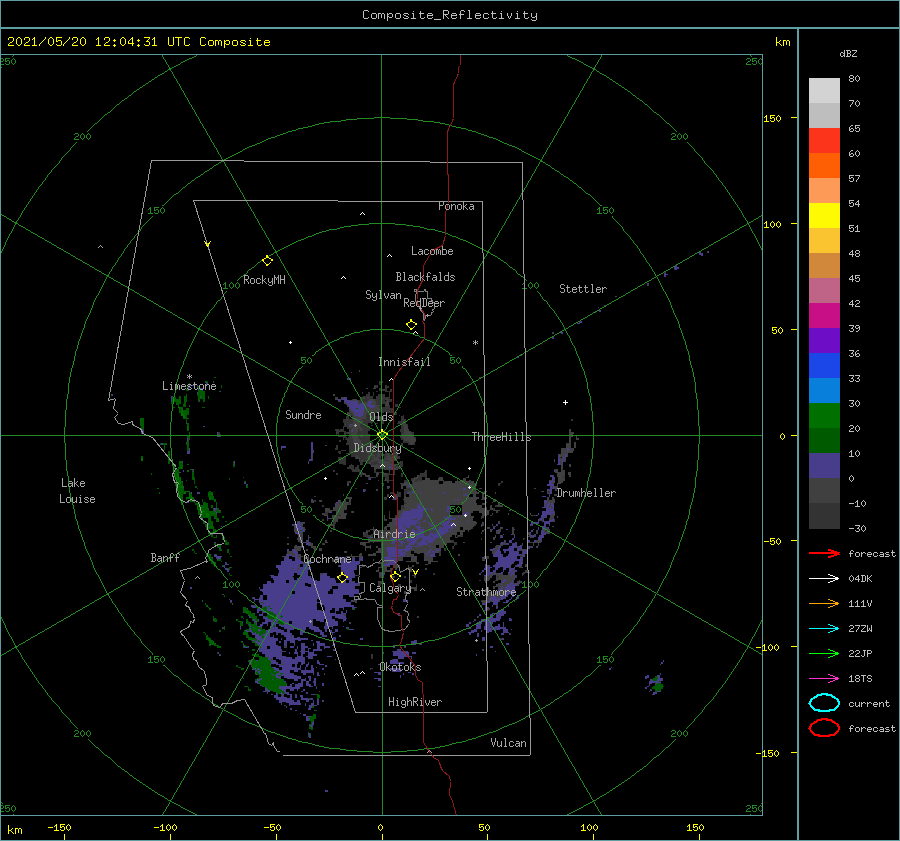Image resolution: width=900 pixels, height=841 pixels.
Task: Click the orange 111V arrow icon
Action: click(x=824, y=603)
